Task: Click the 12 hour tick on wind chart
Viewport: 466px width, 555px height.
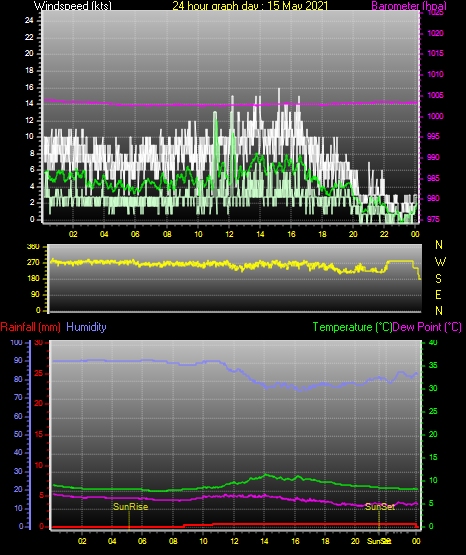Action: [x=229, y=234]
